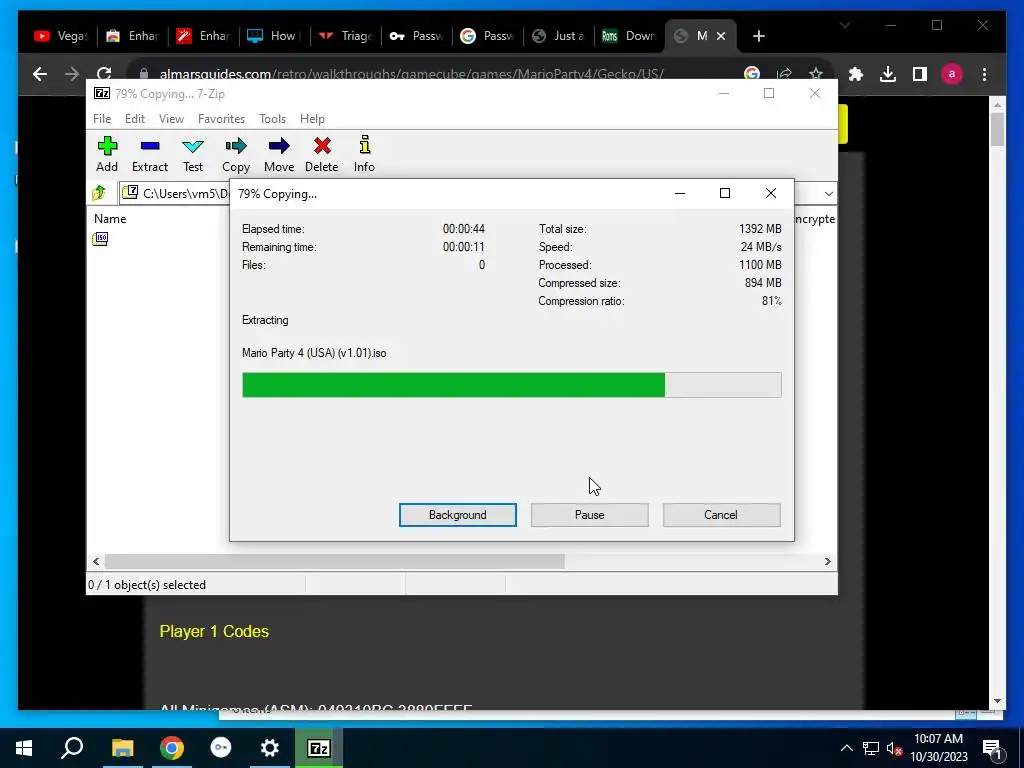Bookmark page with the star icon

pyautogui.click(x=816, y=74)
